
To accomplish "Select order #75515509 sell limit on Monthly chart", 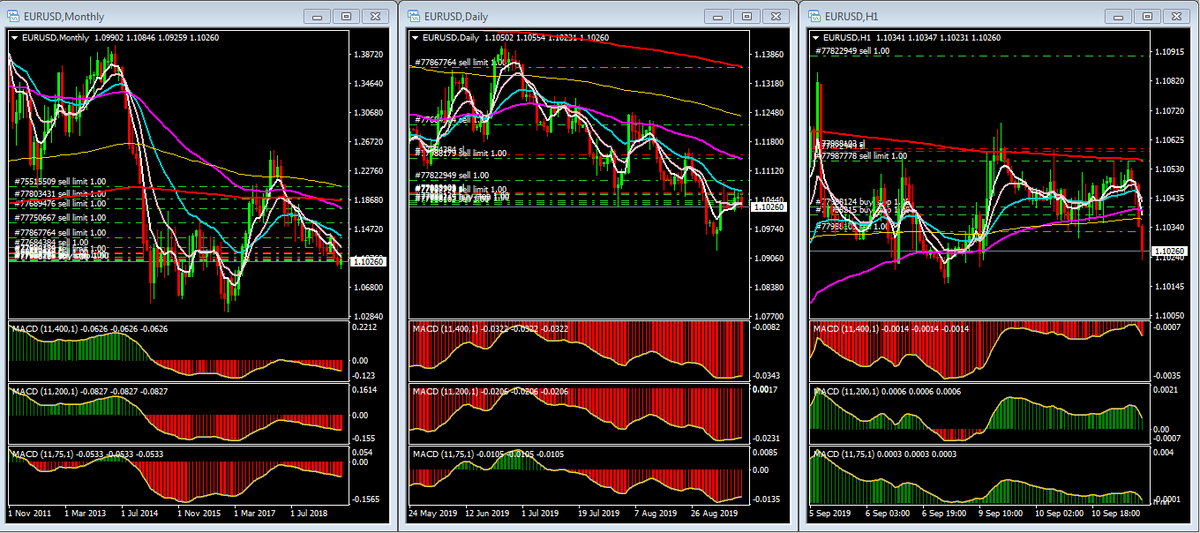I will 60,181.
